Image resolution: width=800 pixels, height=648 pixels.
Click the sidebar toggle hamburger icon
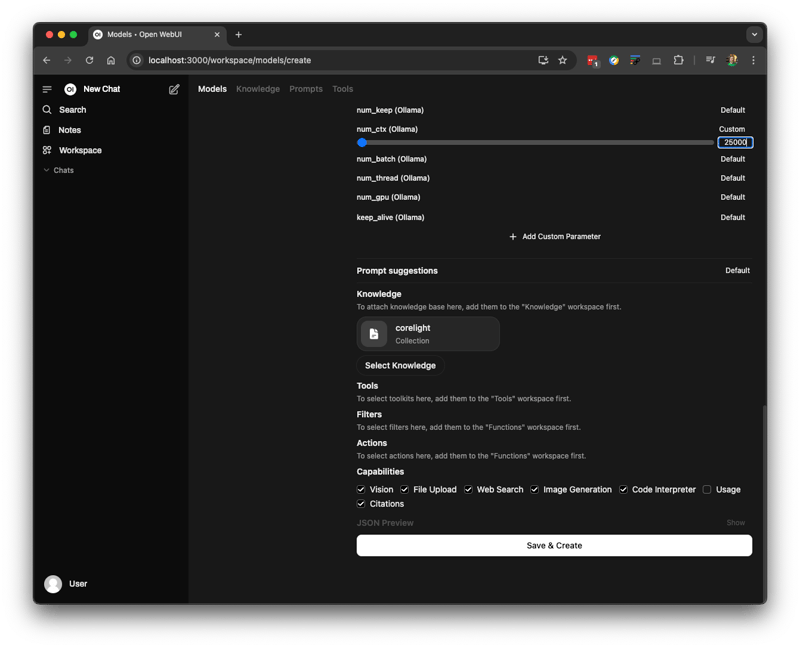pyautogui.click(x=47, y=89)
